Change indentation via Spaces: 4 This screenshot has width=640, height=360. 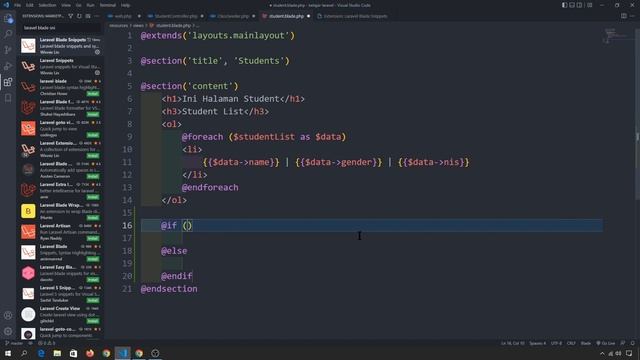click(538, 344)
